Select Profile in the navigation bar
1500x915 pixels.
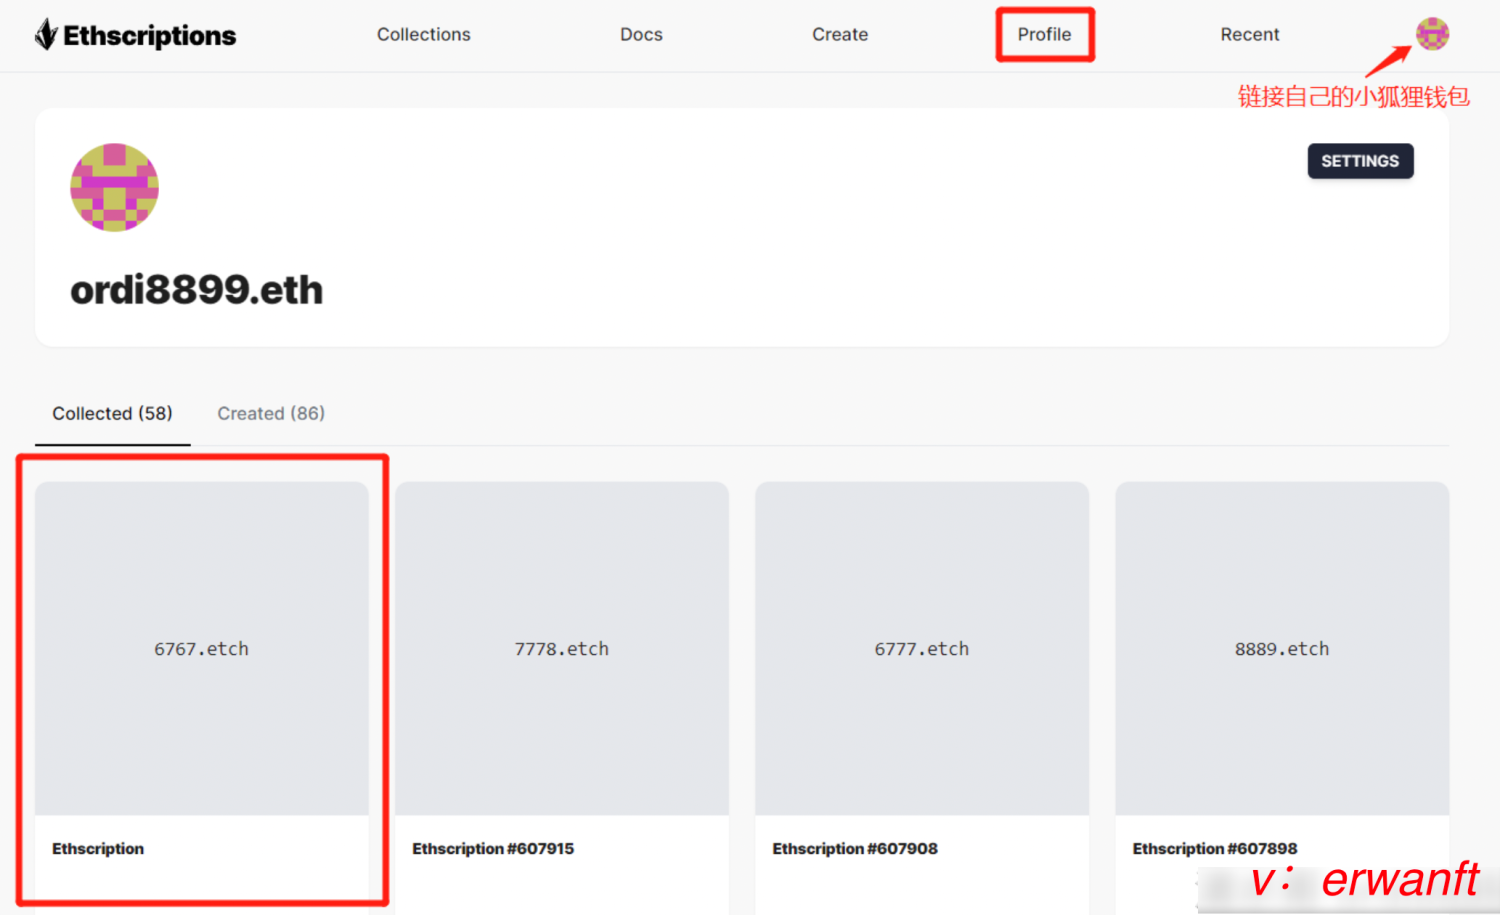1045,34
